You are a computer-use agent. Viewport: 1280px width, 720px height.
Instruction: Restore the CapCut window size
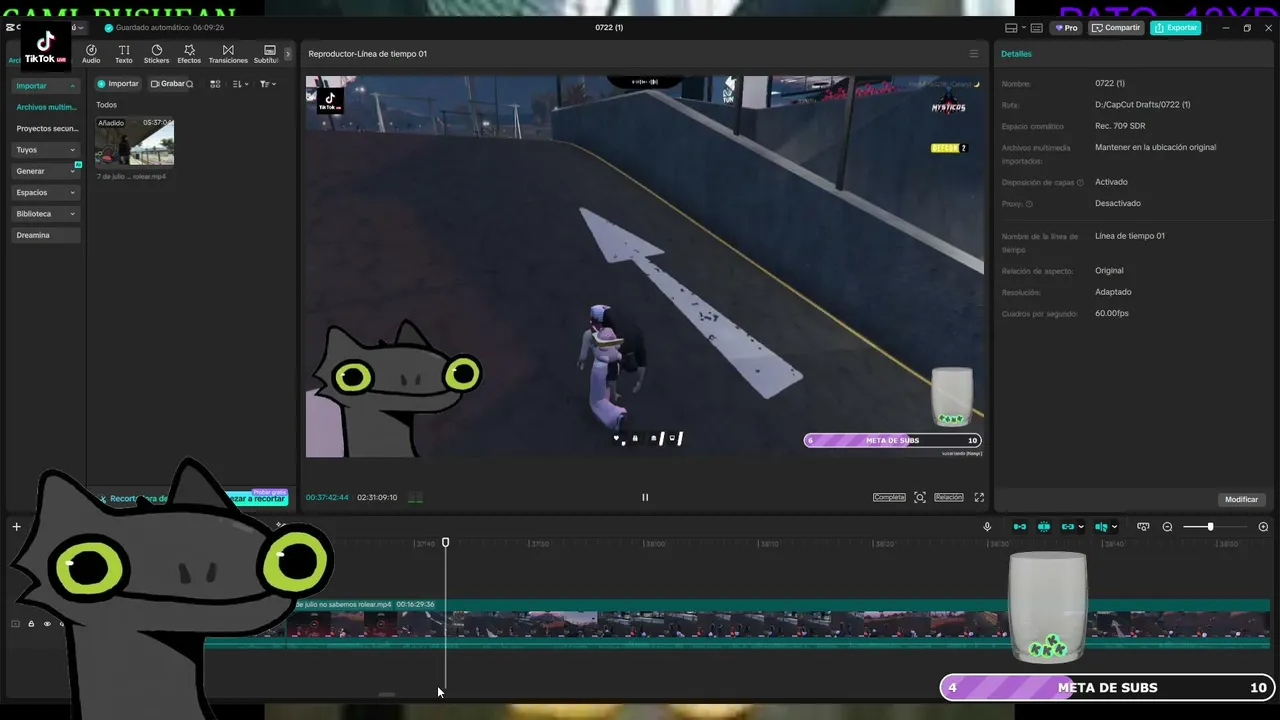[x=1247, y=28]
